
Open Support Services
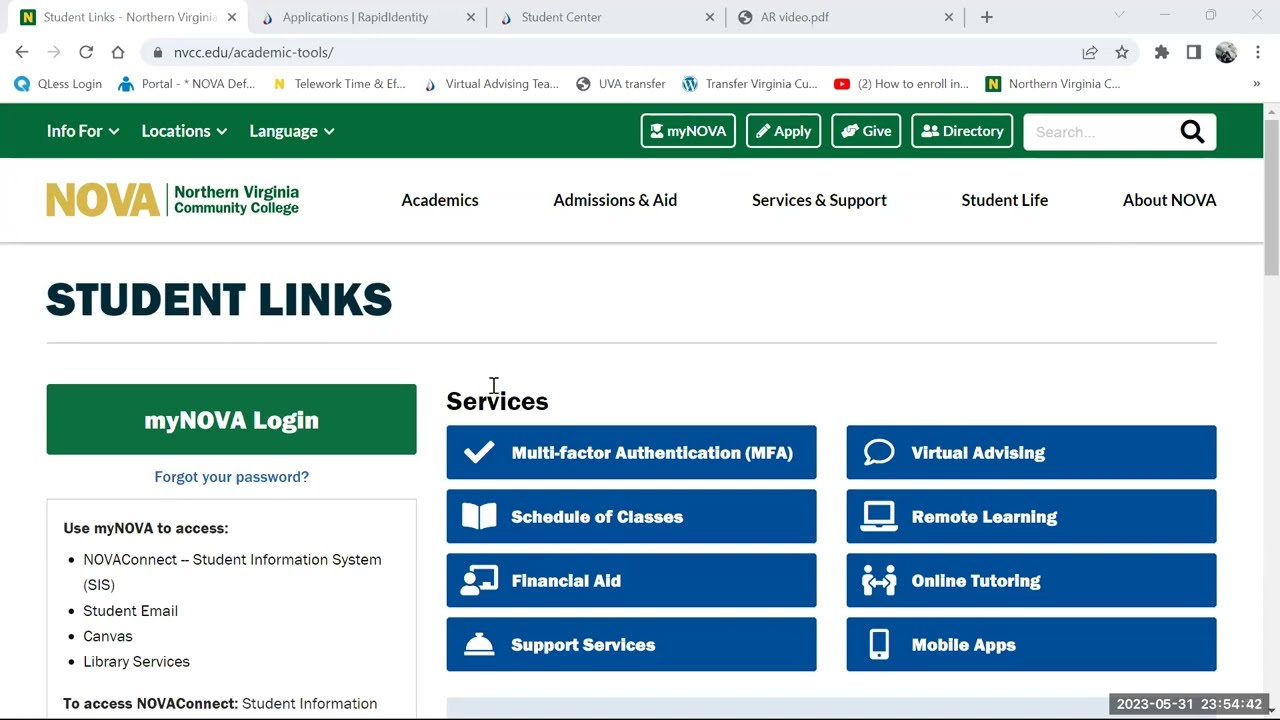pos(631,644)
